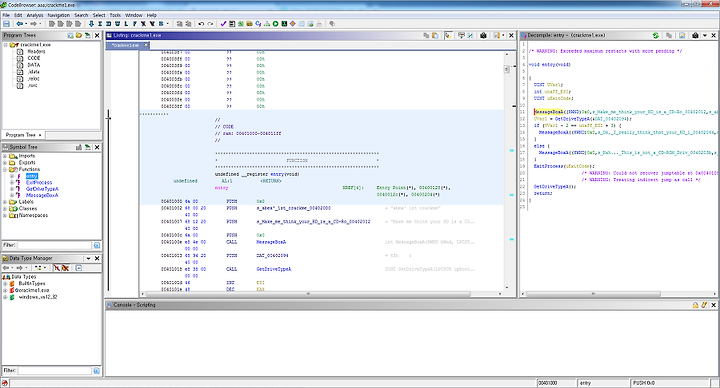Open the Search menu
The width and height of the screenshot is (720, 388).
(81, 15)
